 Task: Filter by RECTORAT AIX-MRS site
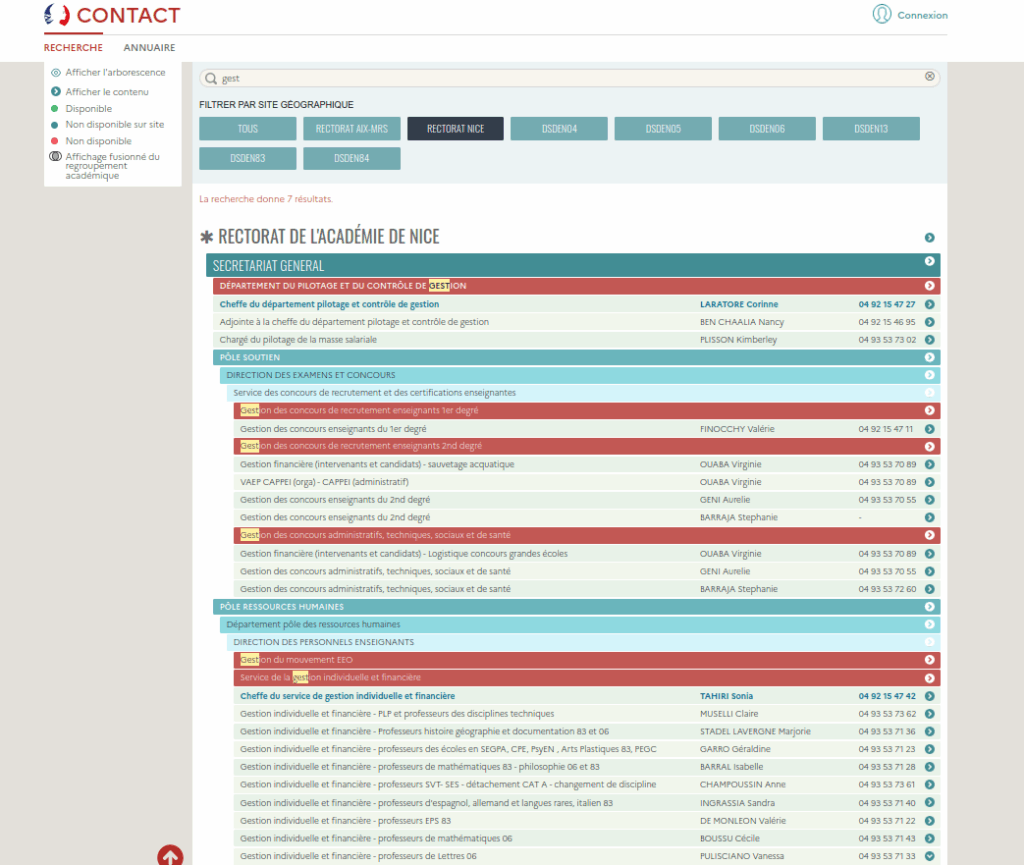(x=351, y=129)
